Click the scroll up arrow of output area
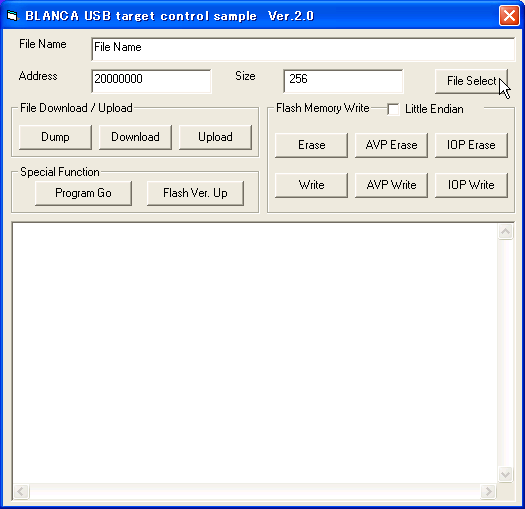The image size is (525, 509). pyautogui.click(x=506, y=231)
